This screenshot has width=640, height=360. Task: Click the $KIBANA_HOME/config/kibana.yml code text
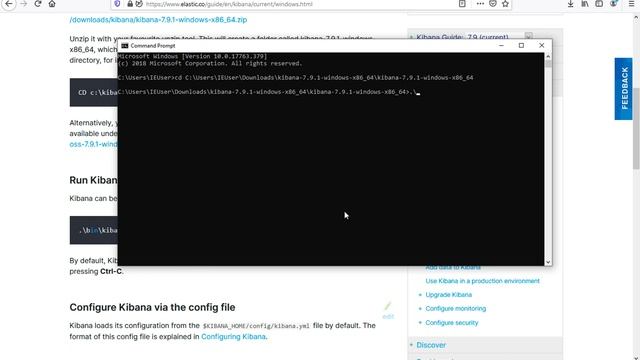point(256,326)
